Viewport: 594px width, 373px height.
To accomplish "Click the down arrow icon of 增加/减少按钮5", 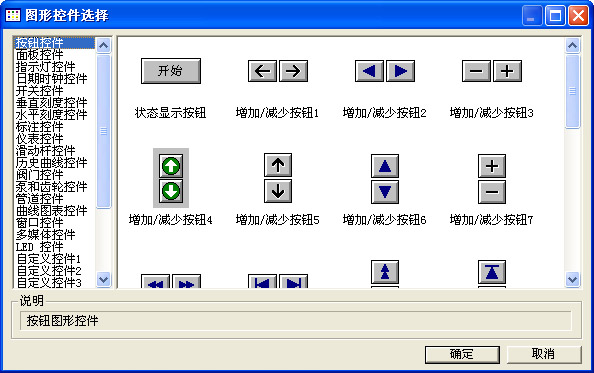I will point(278,191).
